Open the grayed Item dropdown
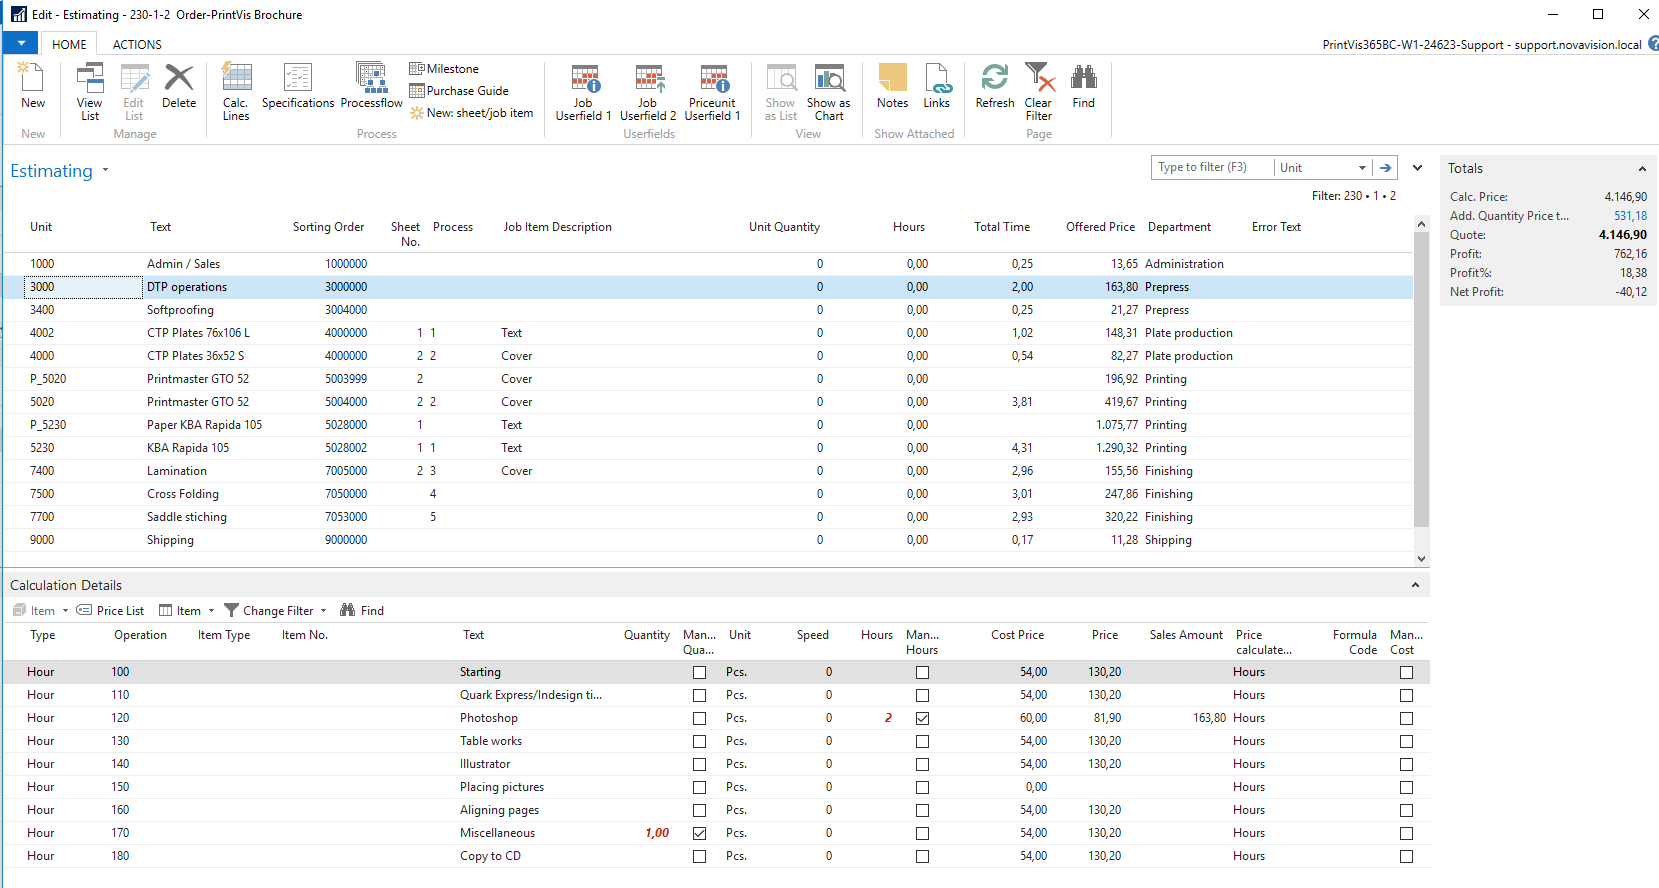This screenshot has width=1659, height=888. [x=41, y=611]
